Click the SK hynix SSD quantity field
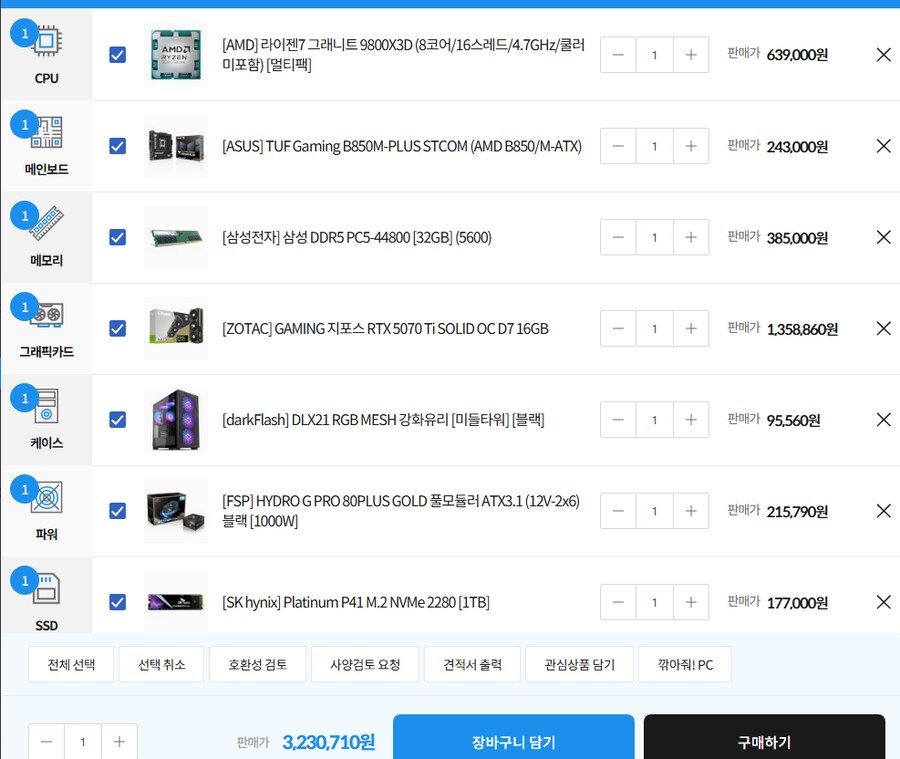This screenshot has width=900, height=759. [x=654, y=602]
